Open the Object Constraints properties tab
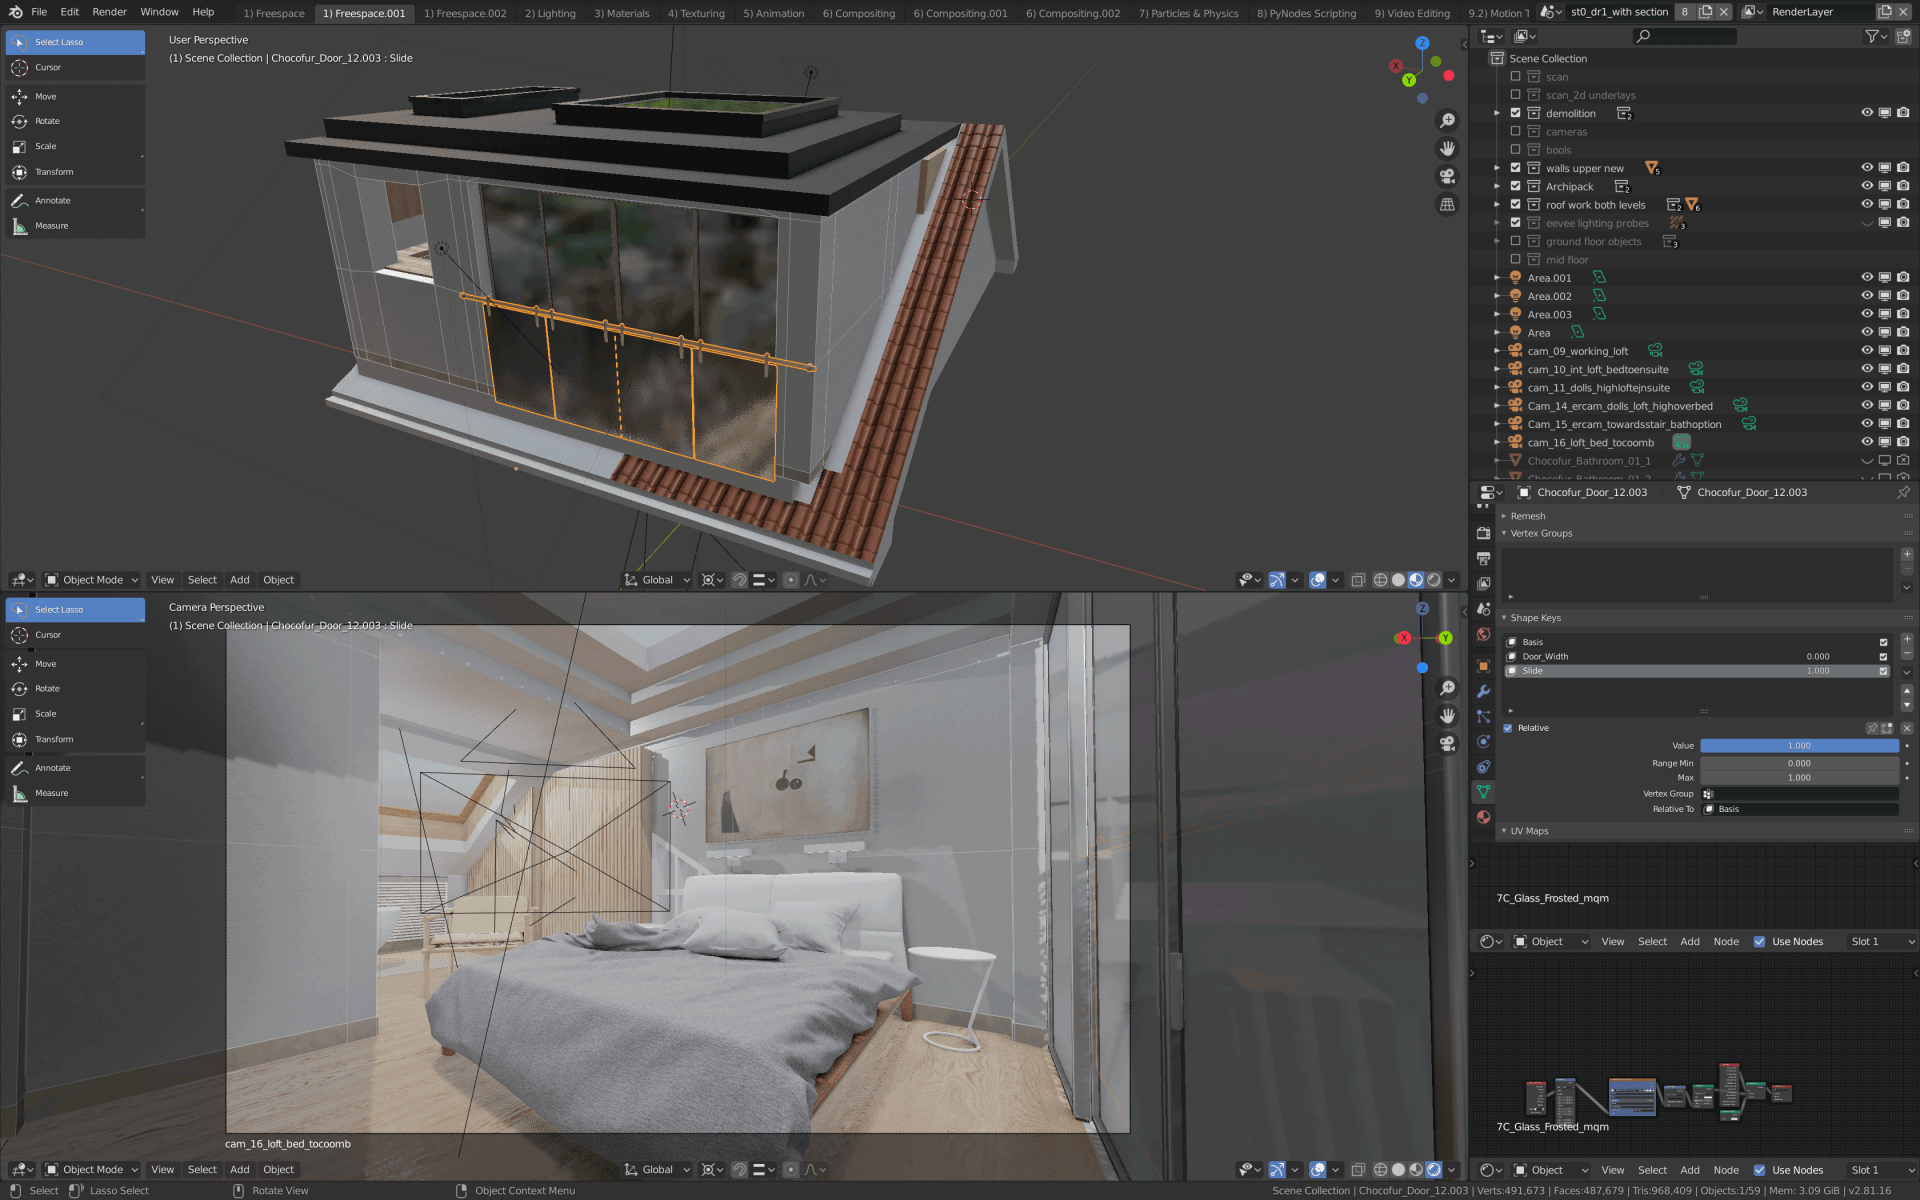Screen dimensions: 1920x1200 (1484, 767)
